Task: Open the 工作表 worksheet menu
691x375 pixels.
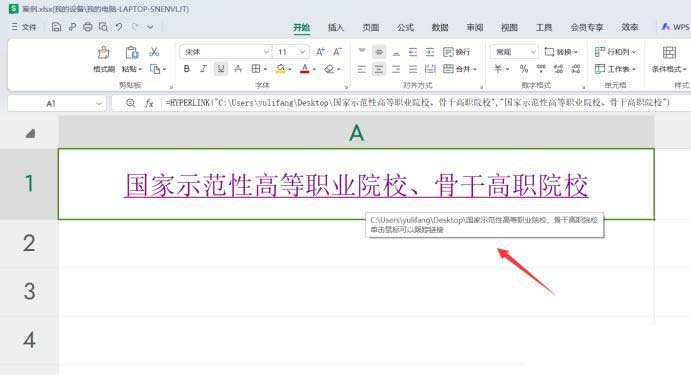Action: pyautogui.click(x=615, y=69)
